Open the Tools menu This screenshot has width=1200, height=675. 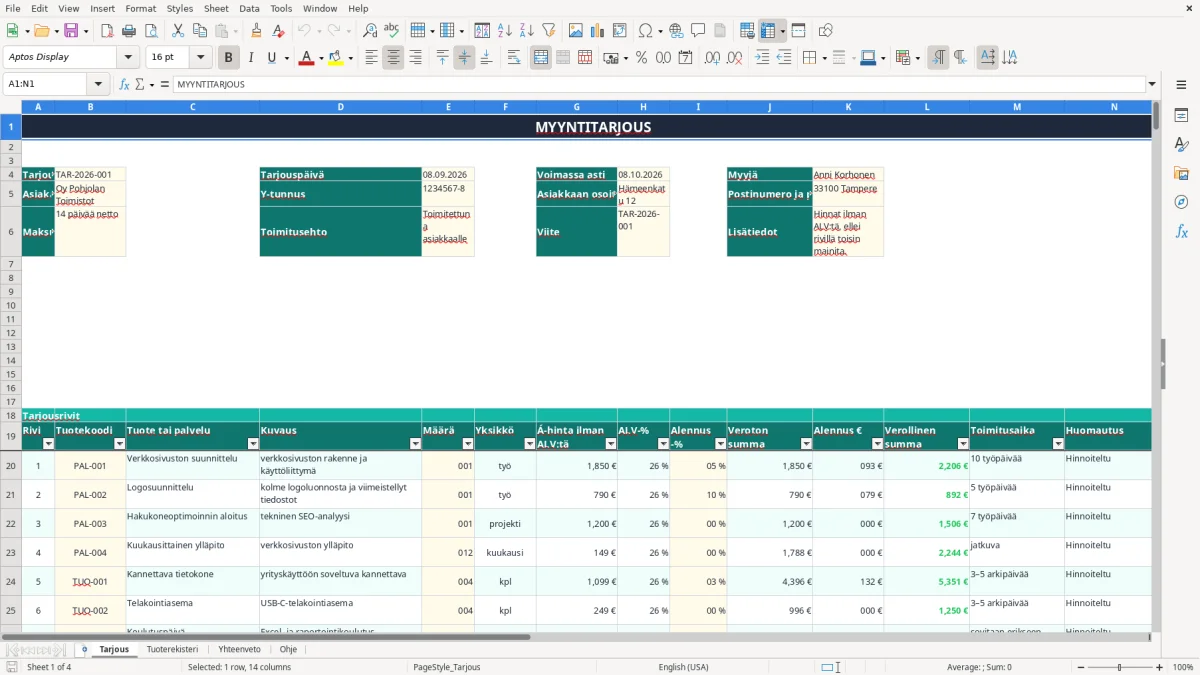pyautogui.click(x=281, y=8)
